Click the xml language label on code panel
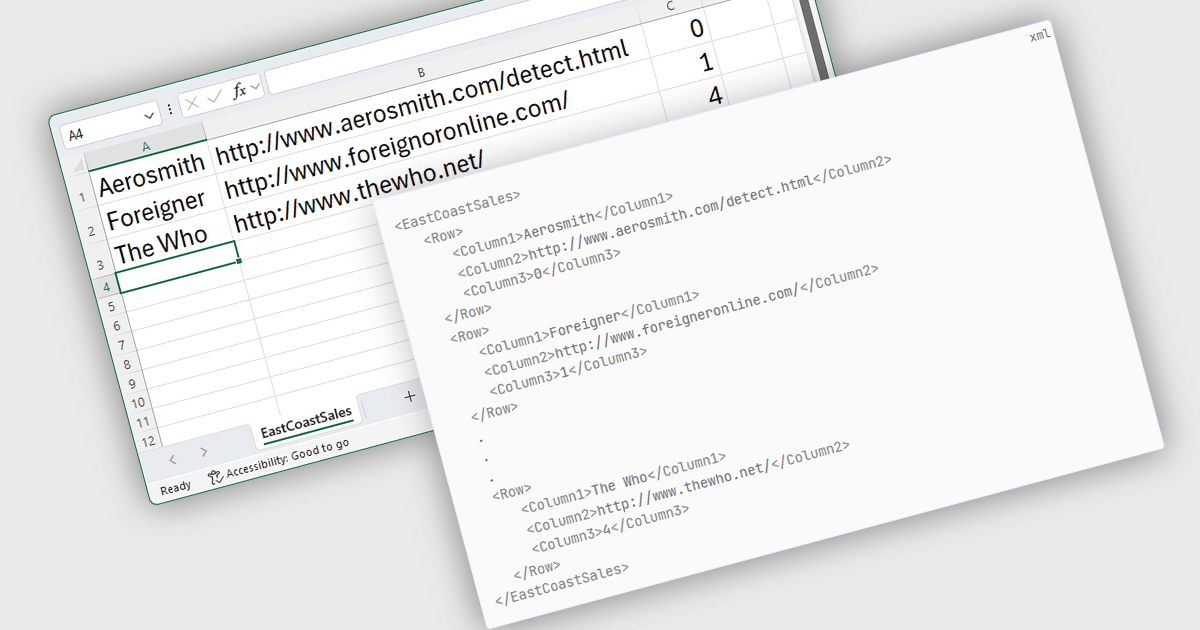 1040,35
